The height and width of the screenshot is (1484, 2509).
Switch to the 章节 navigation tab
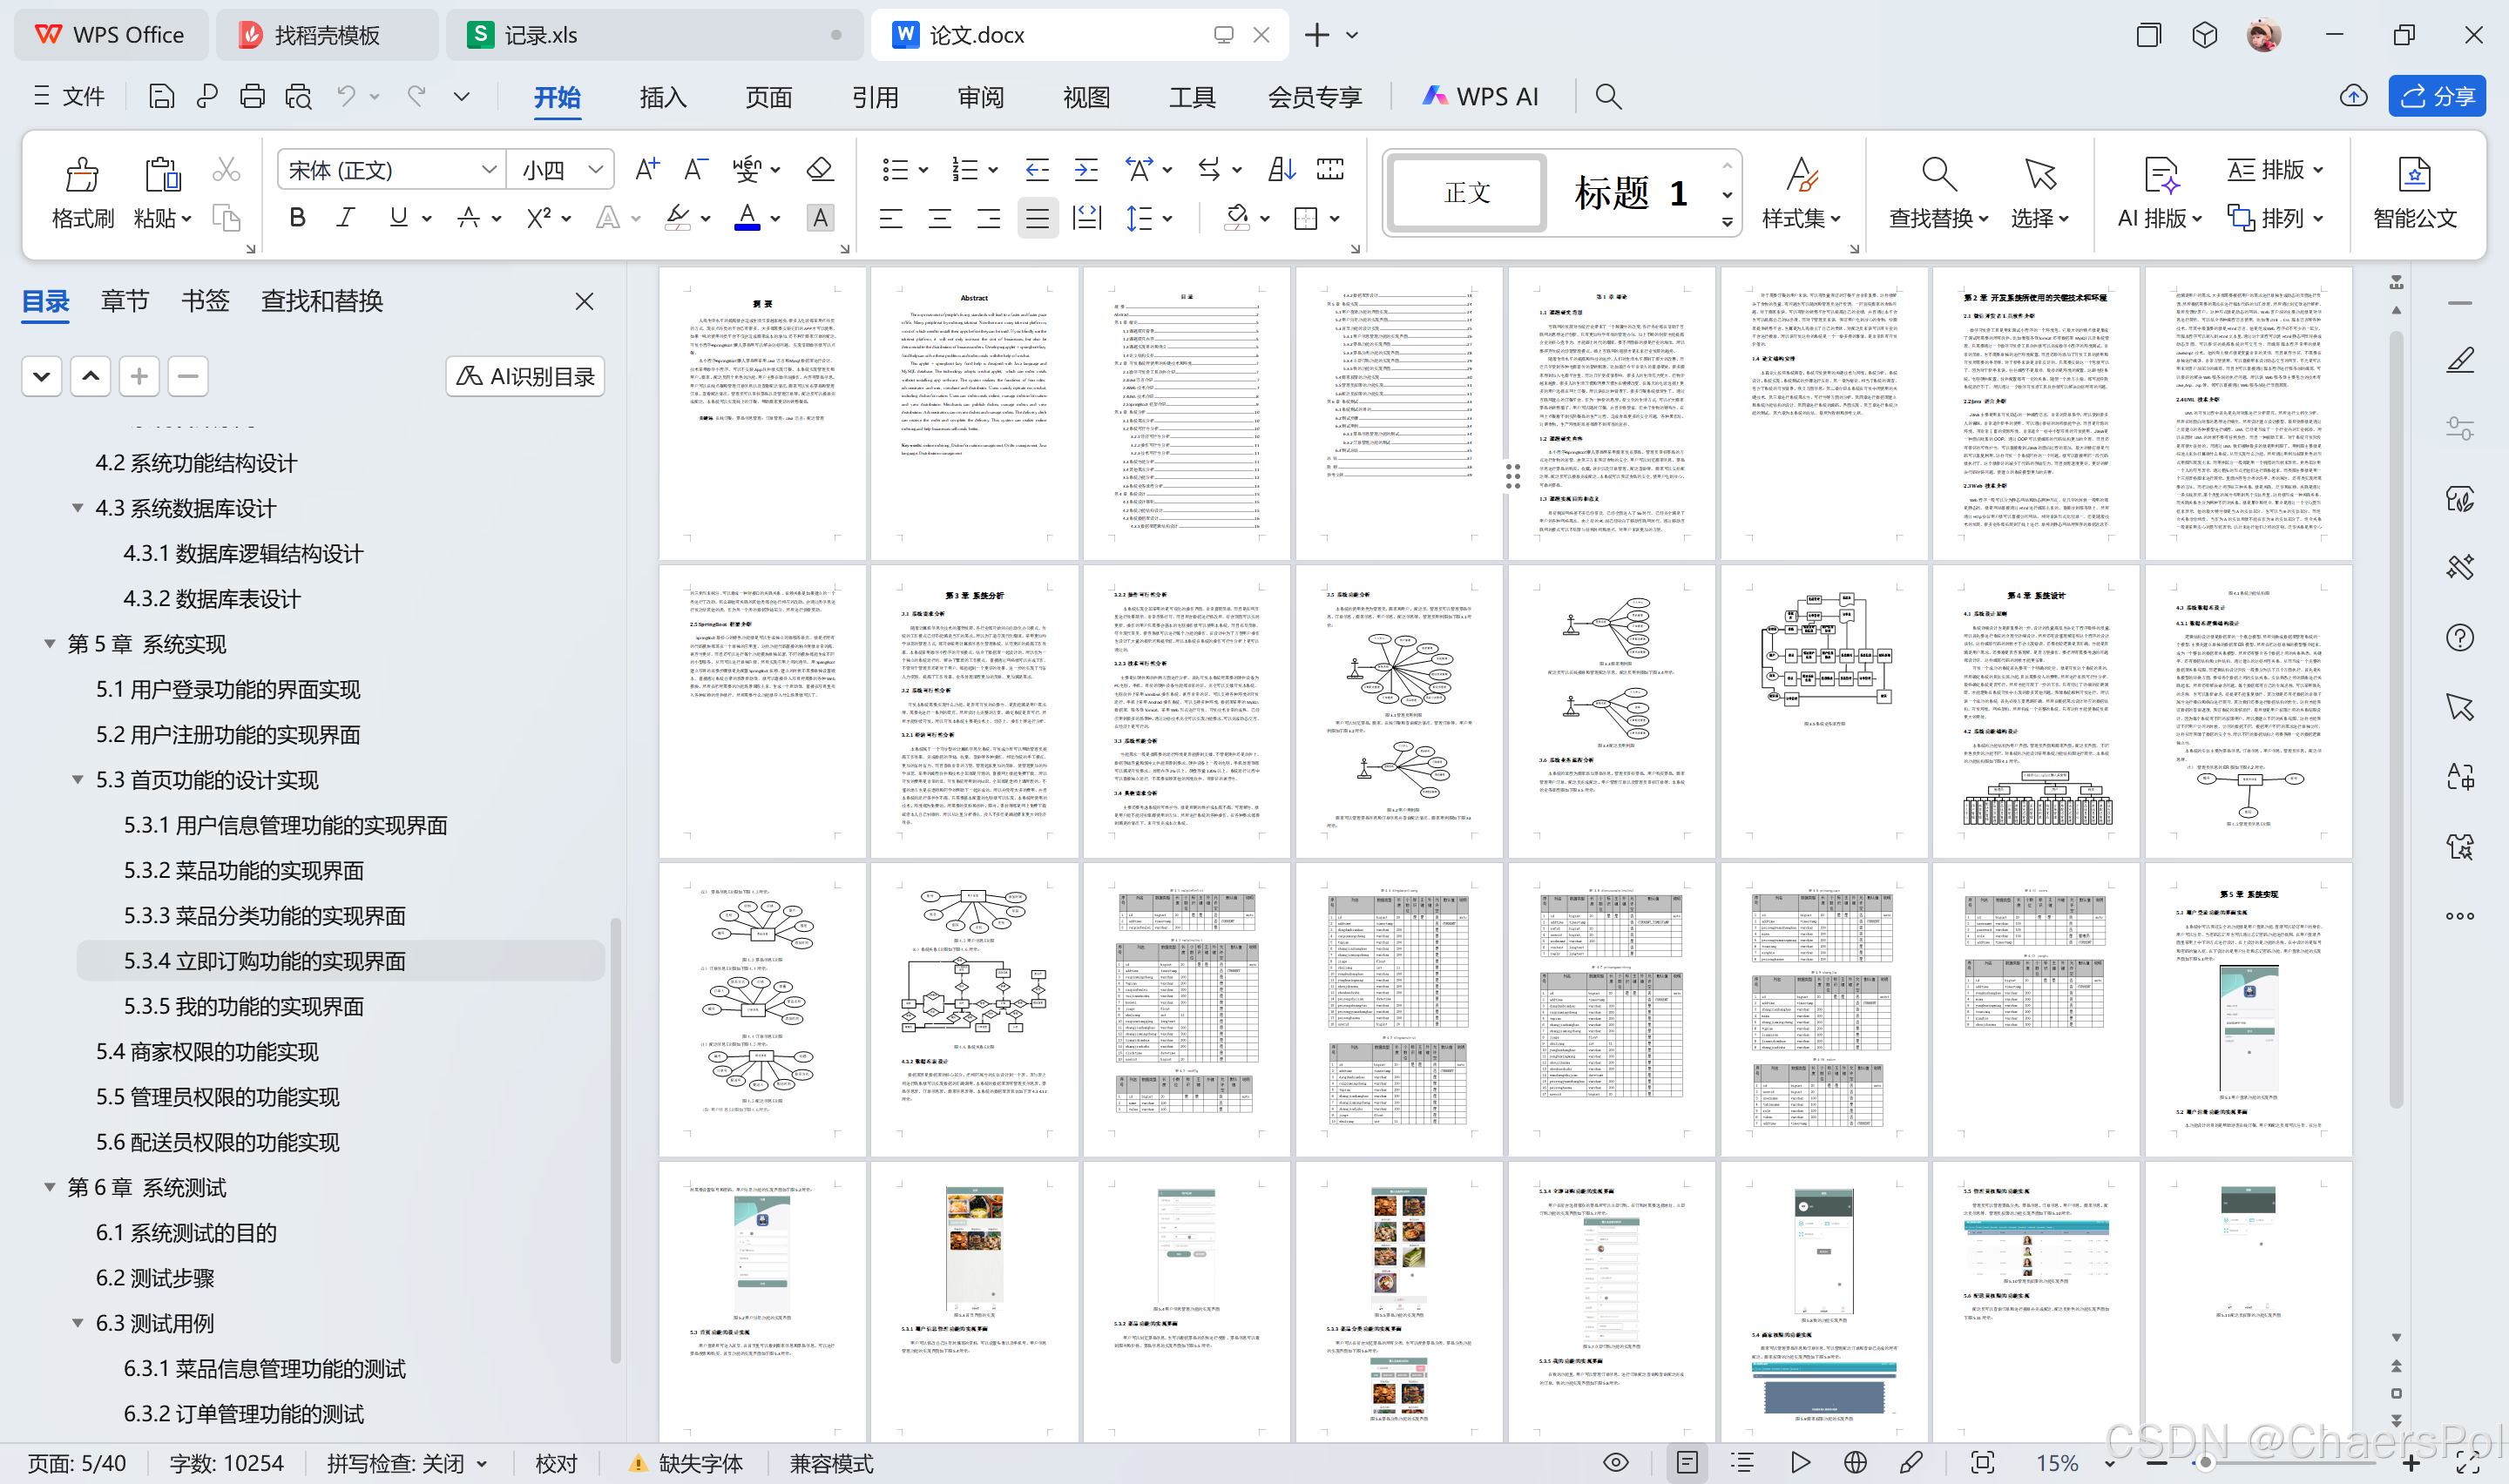coord(125,301)
